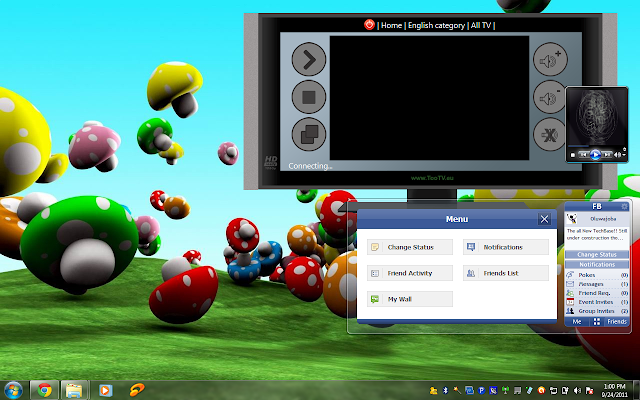Mute the TV gadget sound
This screenshot has width=640, height=400.
tap(549, 134)
